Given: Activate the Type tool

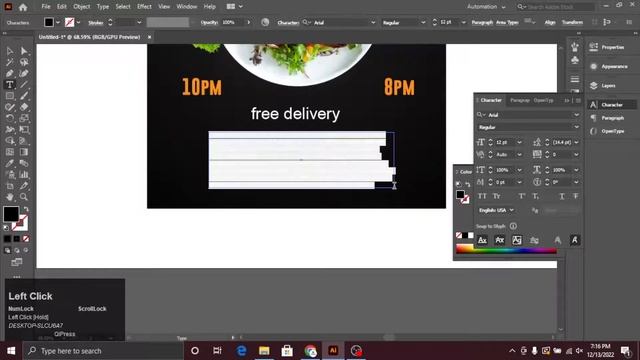Looking at the screenshot, I should click(10, 84).
